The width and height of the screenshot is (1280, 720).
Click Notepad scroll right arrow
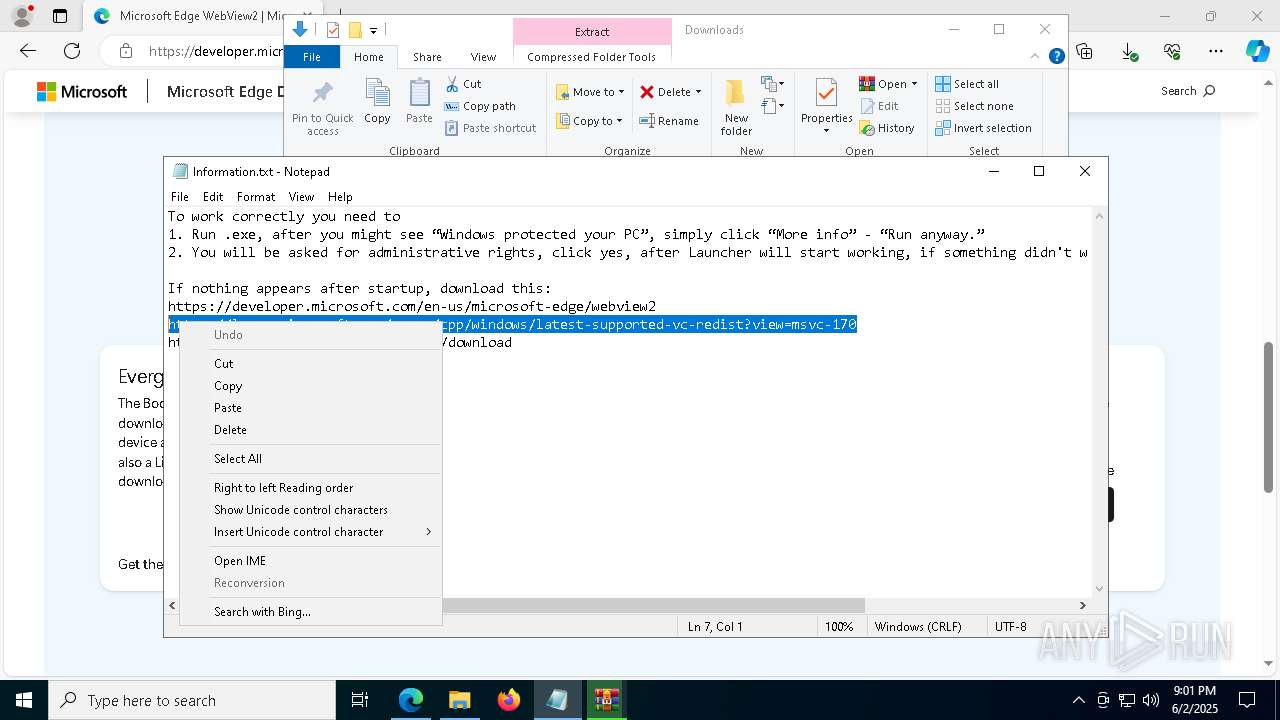(x=1082, y=605)
